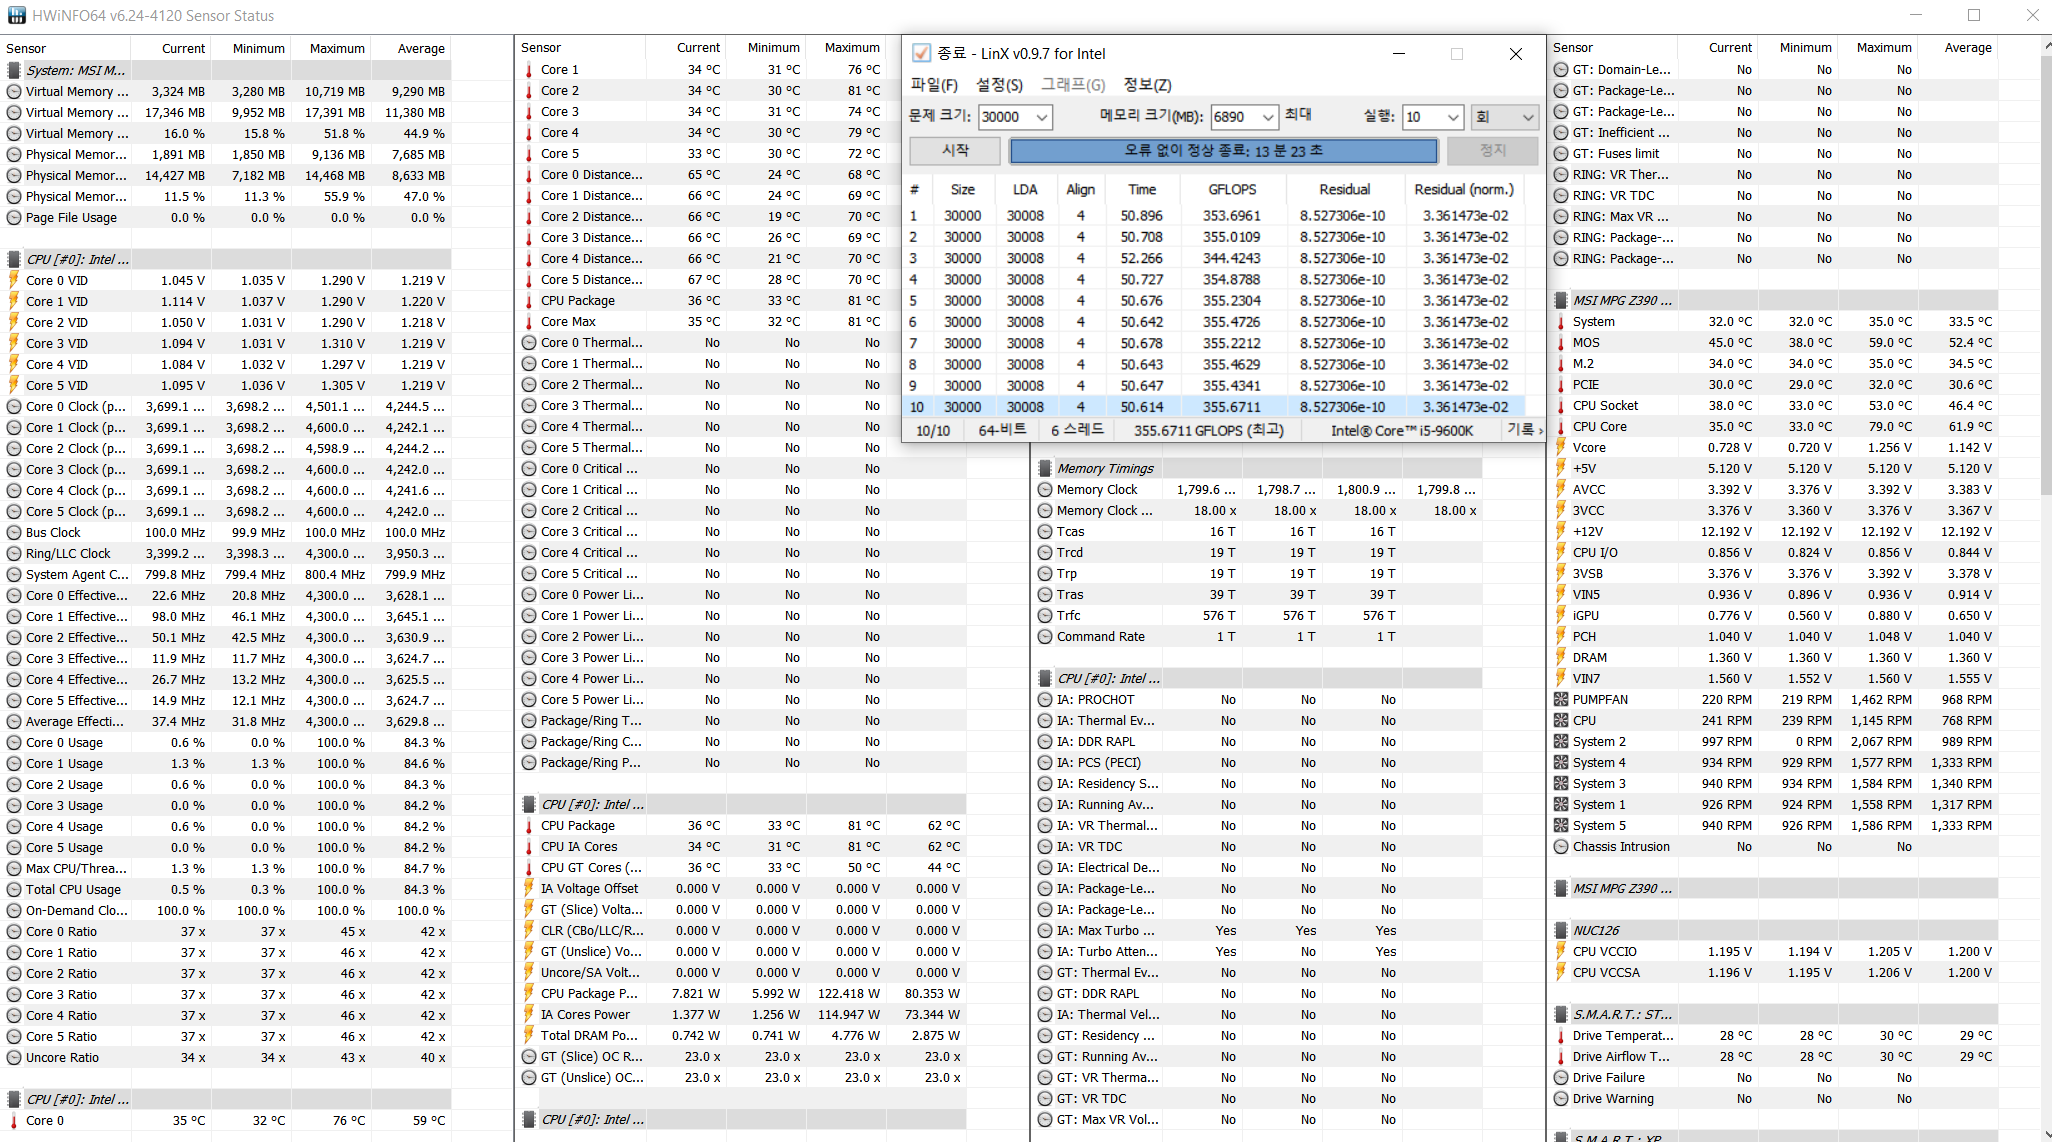The height and width of the screenshot is (1142, 2052).
Task: Click the blue LinX progress bar
Action: point(1223,151)
